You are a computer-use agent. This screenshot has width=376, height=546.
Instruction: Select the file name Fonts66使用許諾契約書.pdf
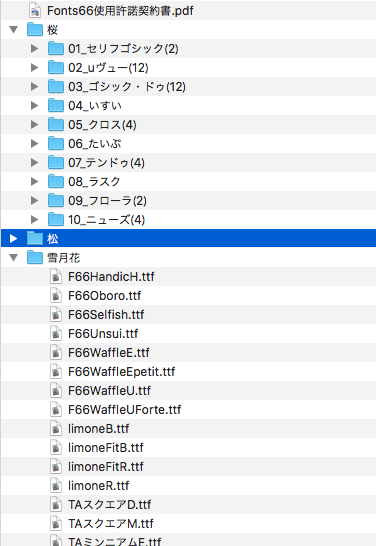click(x=120, y=11)
